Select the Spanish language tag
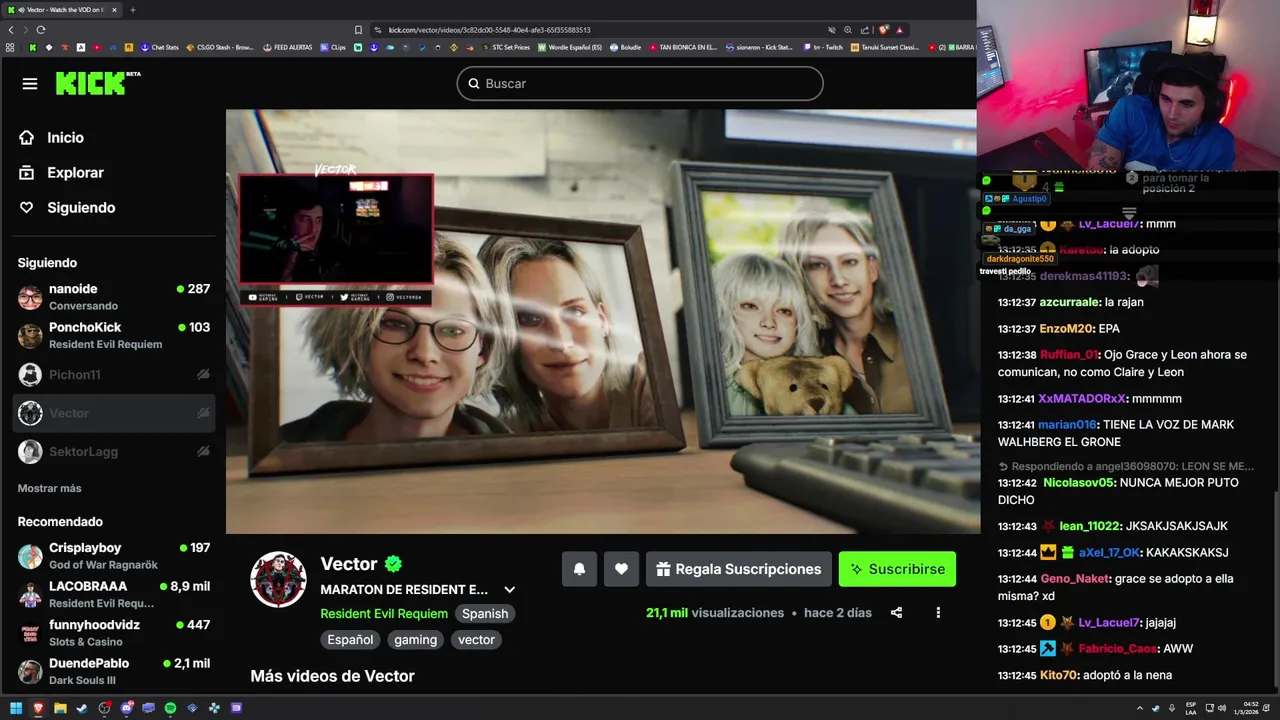The width and height of the screenshot is (1280, 720). click(485, 614)
